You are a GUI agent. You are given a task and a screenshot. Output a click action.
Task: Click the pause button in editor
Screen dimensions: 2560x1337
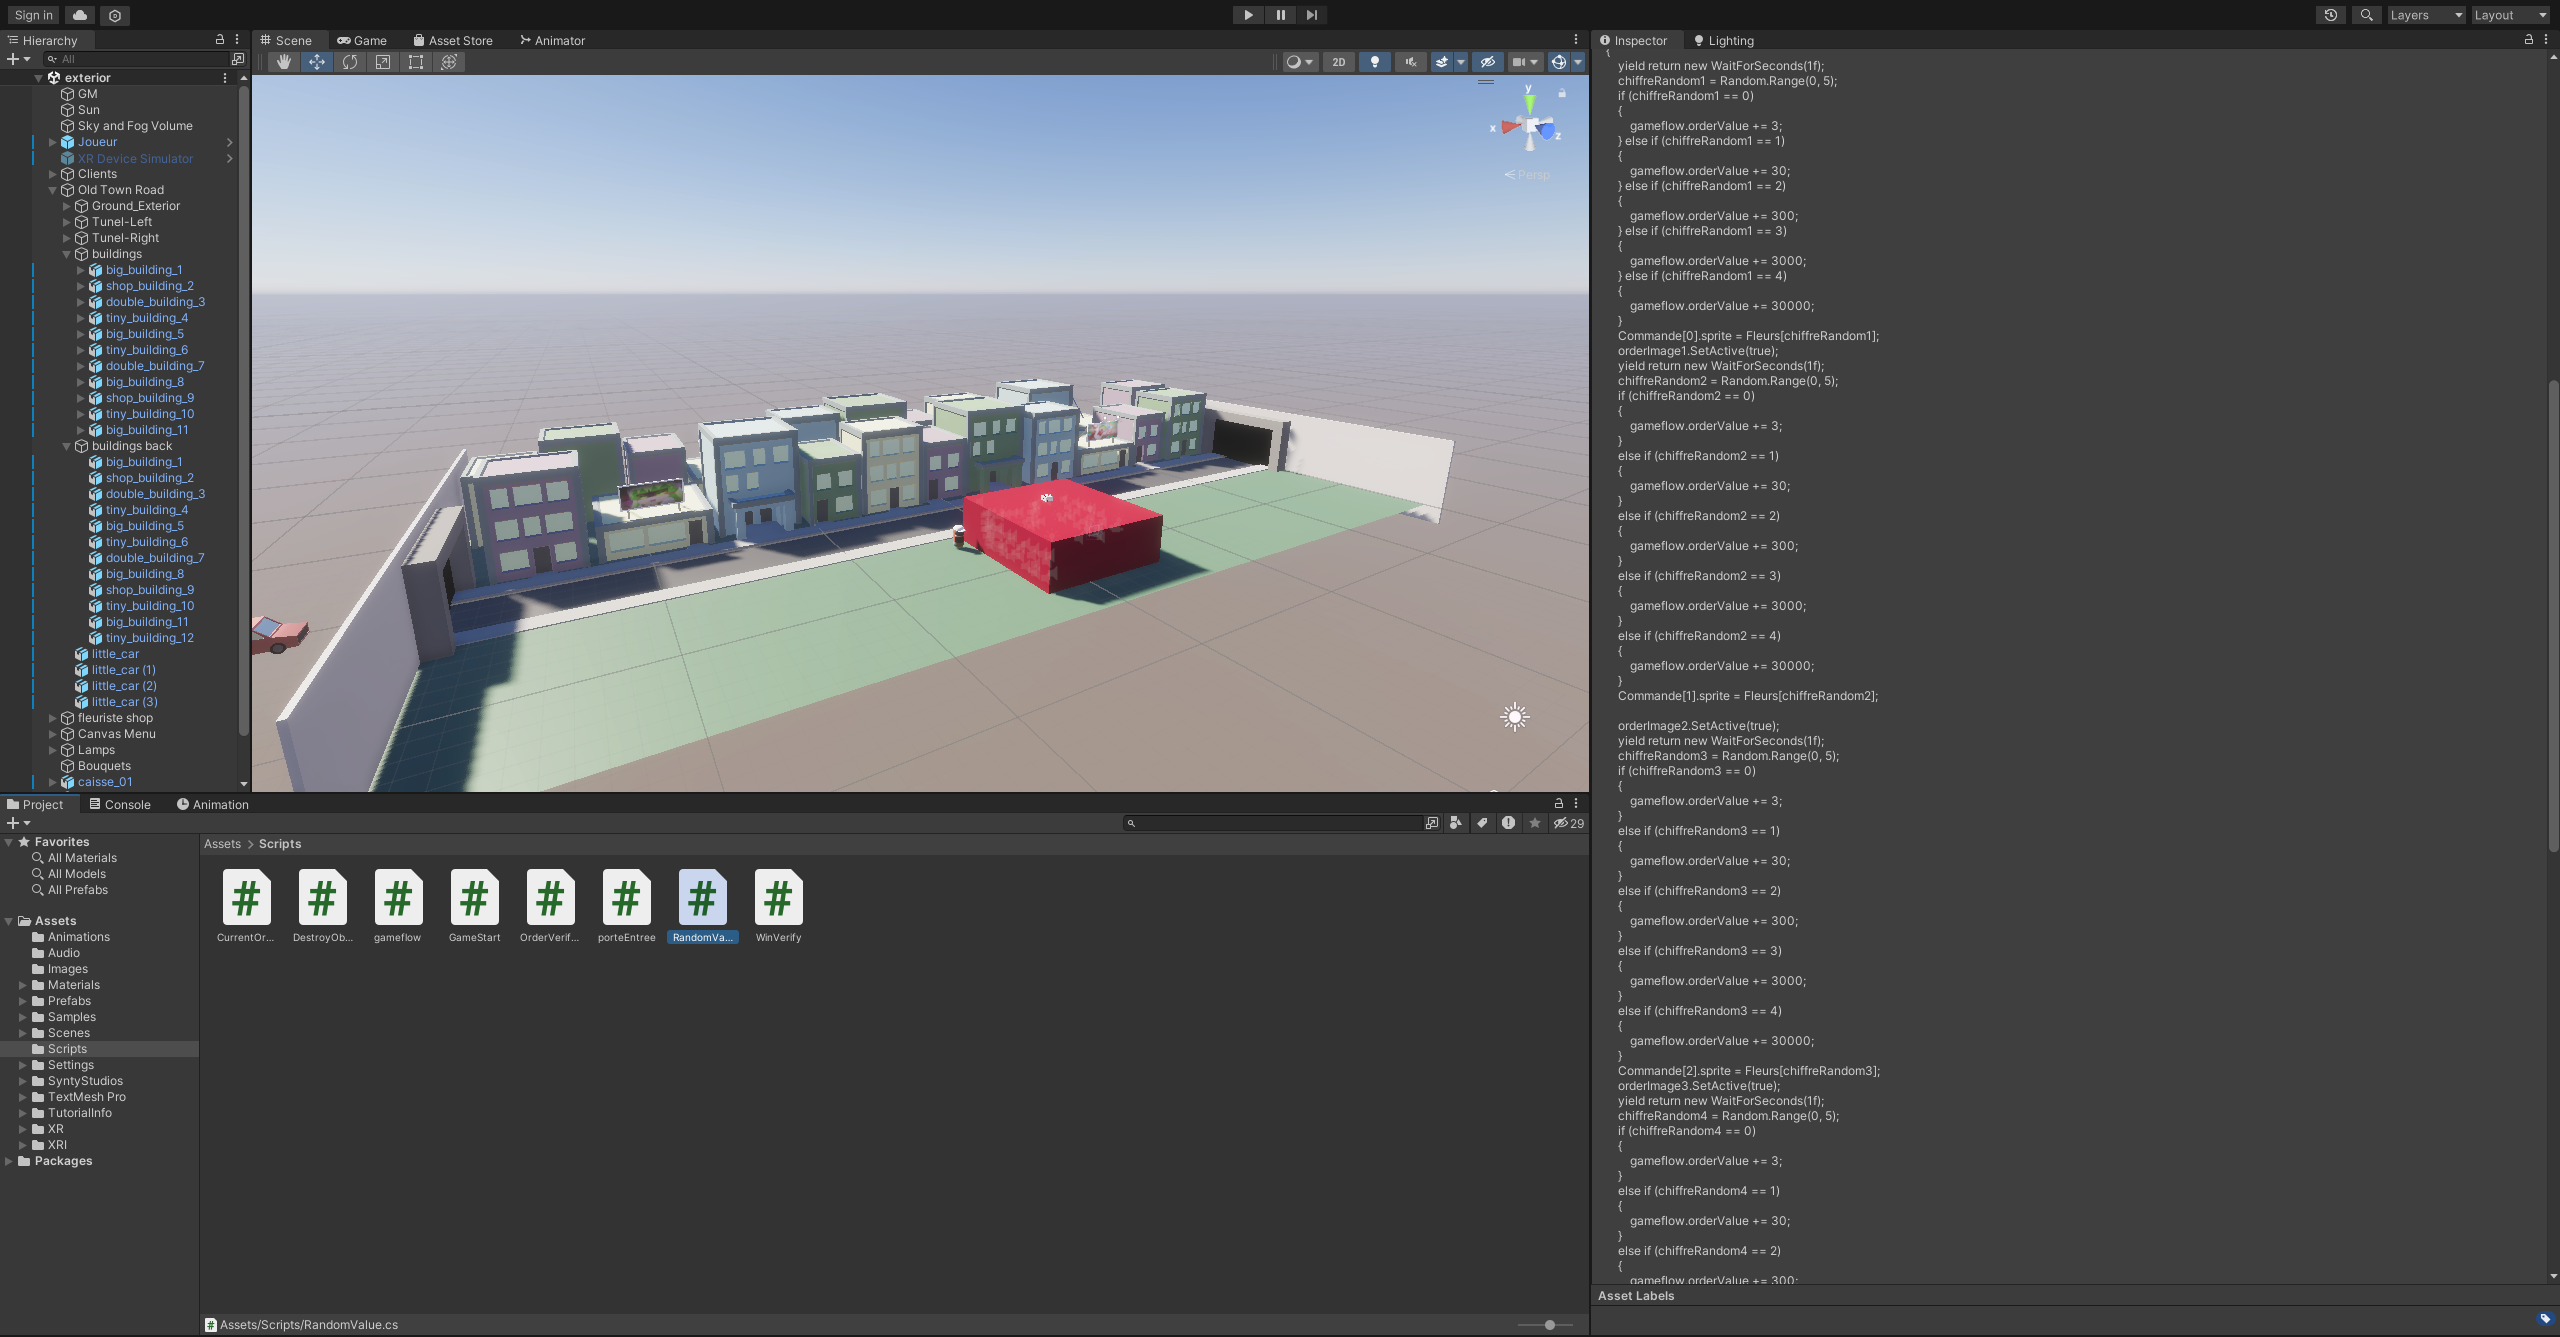coord(1280,15)
